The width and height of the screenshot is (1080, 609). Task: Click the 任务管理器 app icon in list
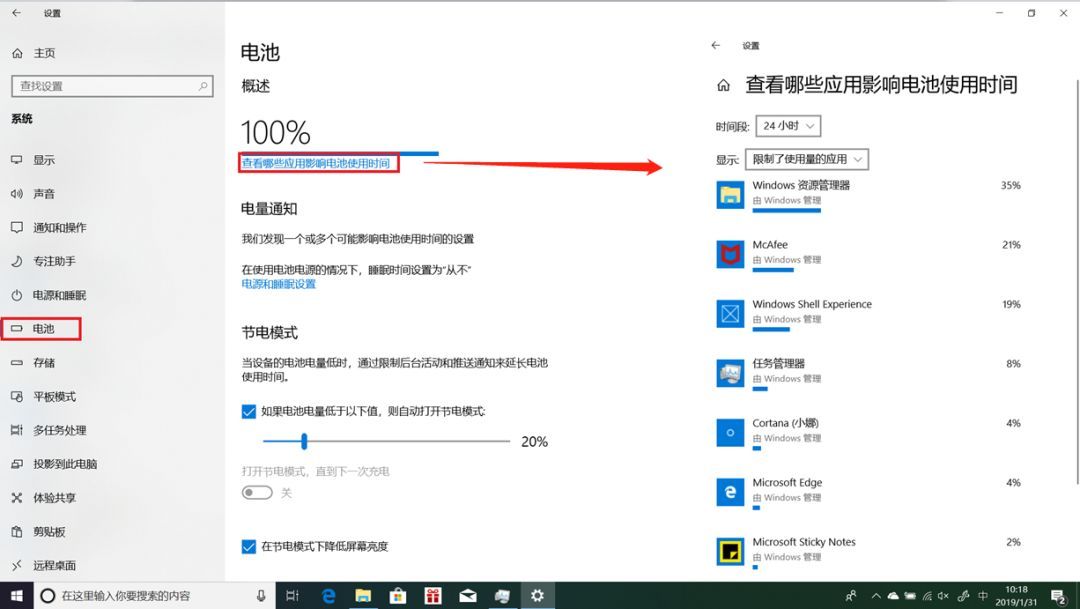[x=731, y=373]
